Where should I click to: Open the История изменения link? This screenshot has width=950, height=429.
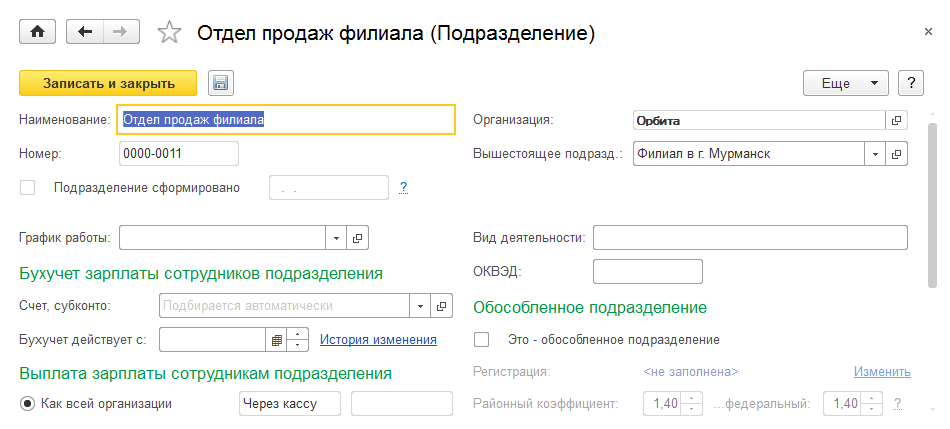378,339
